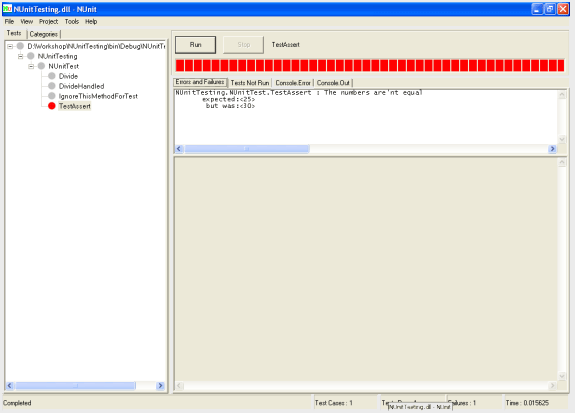Image resolution: width=575 pixels, height=413 pixels.
Task: Open the View menu
Action: click(26, 22)
